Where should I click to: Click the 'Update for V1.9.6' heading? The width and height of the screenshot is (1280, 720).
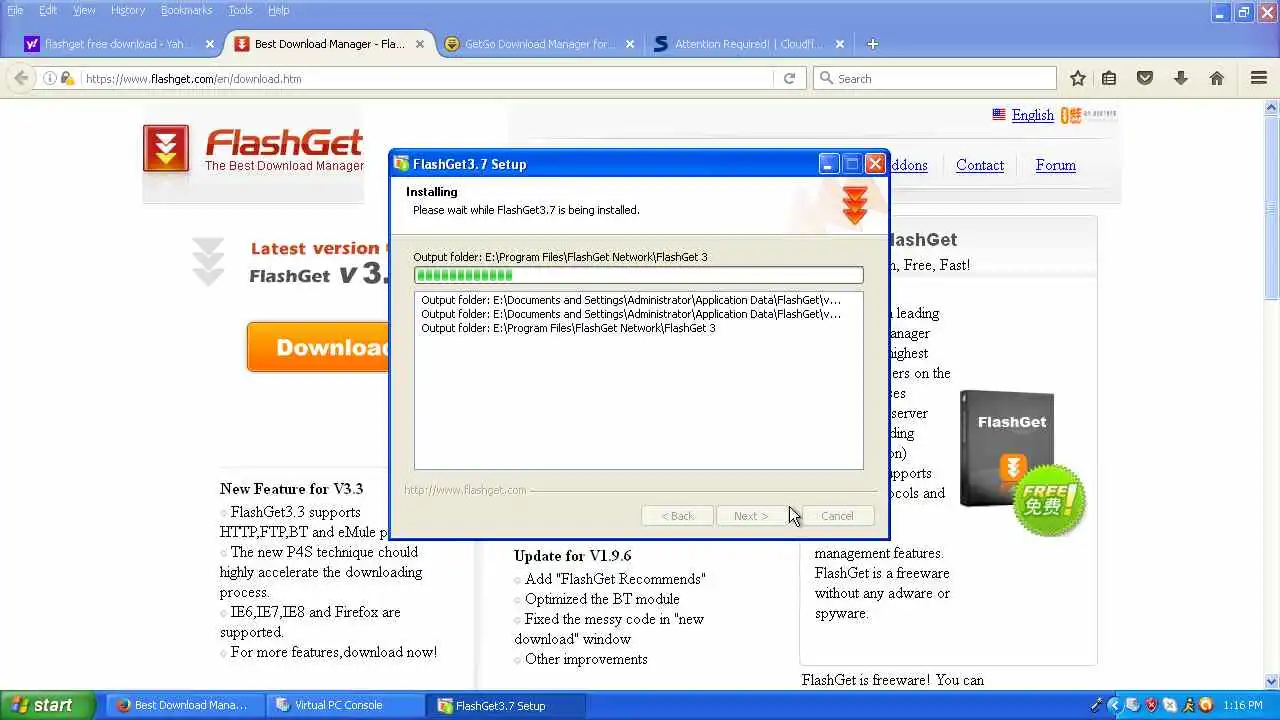click(572, 556)
